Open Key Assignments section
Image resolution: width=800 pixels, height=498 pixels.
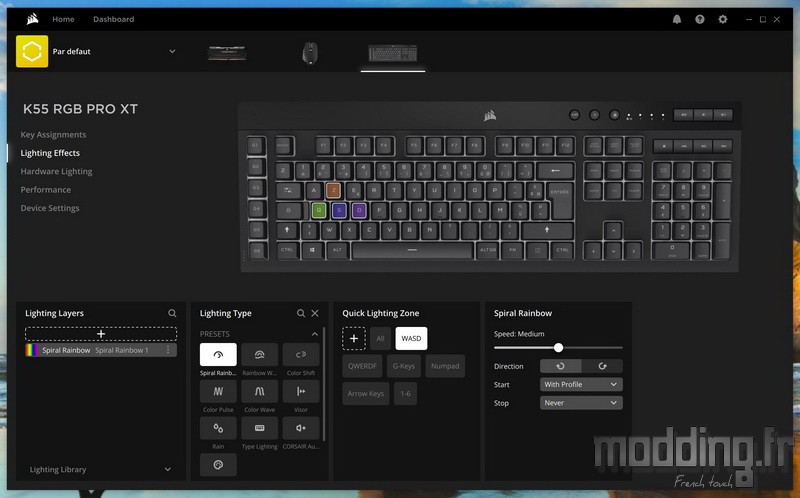coord(53,135)
